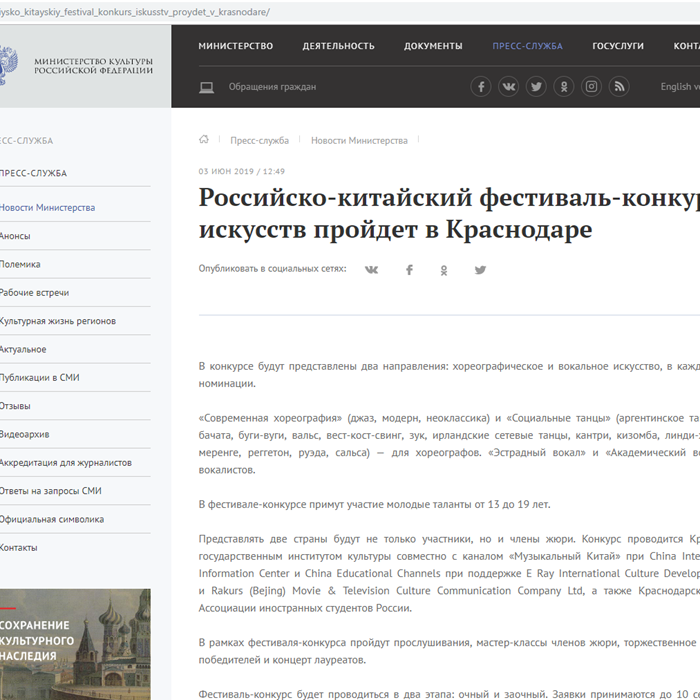This screenshot has width=700, height=700.
Task: Open the Instagram header icon
Action: pyautogui.click(x=592, y=87)
